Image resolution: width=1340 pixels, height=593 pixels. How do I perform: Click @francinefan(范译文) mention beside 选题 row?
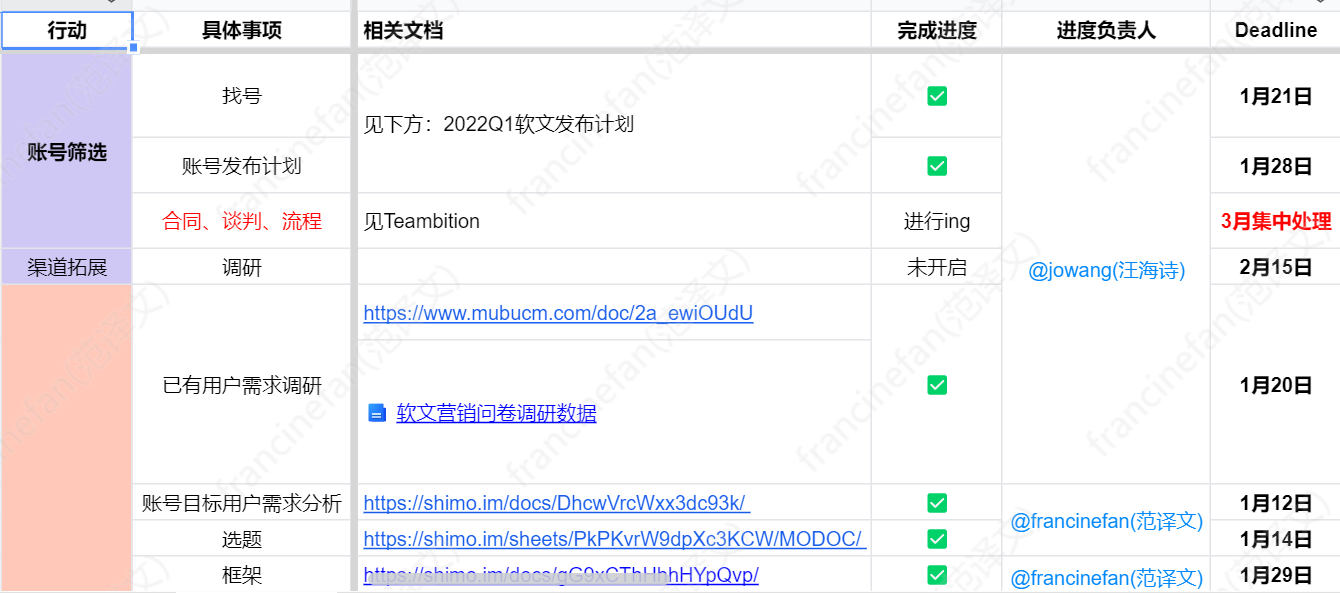pos(1106,521)
